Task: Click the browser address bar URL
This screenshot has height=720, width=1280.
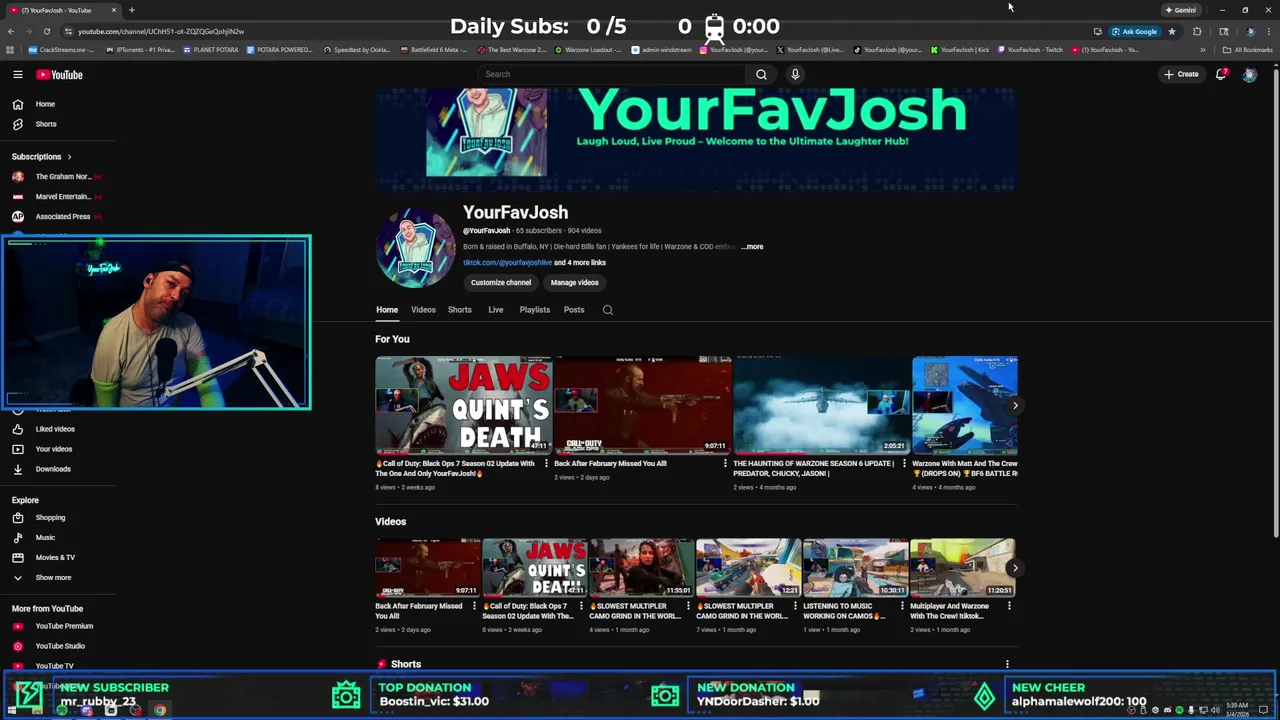Action: 161,31
